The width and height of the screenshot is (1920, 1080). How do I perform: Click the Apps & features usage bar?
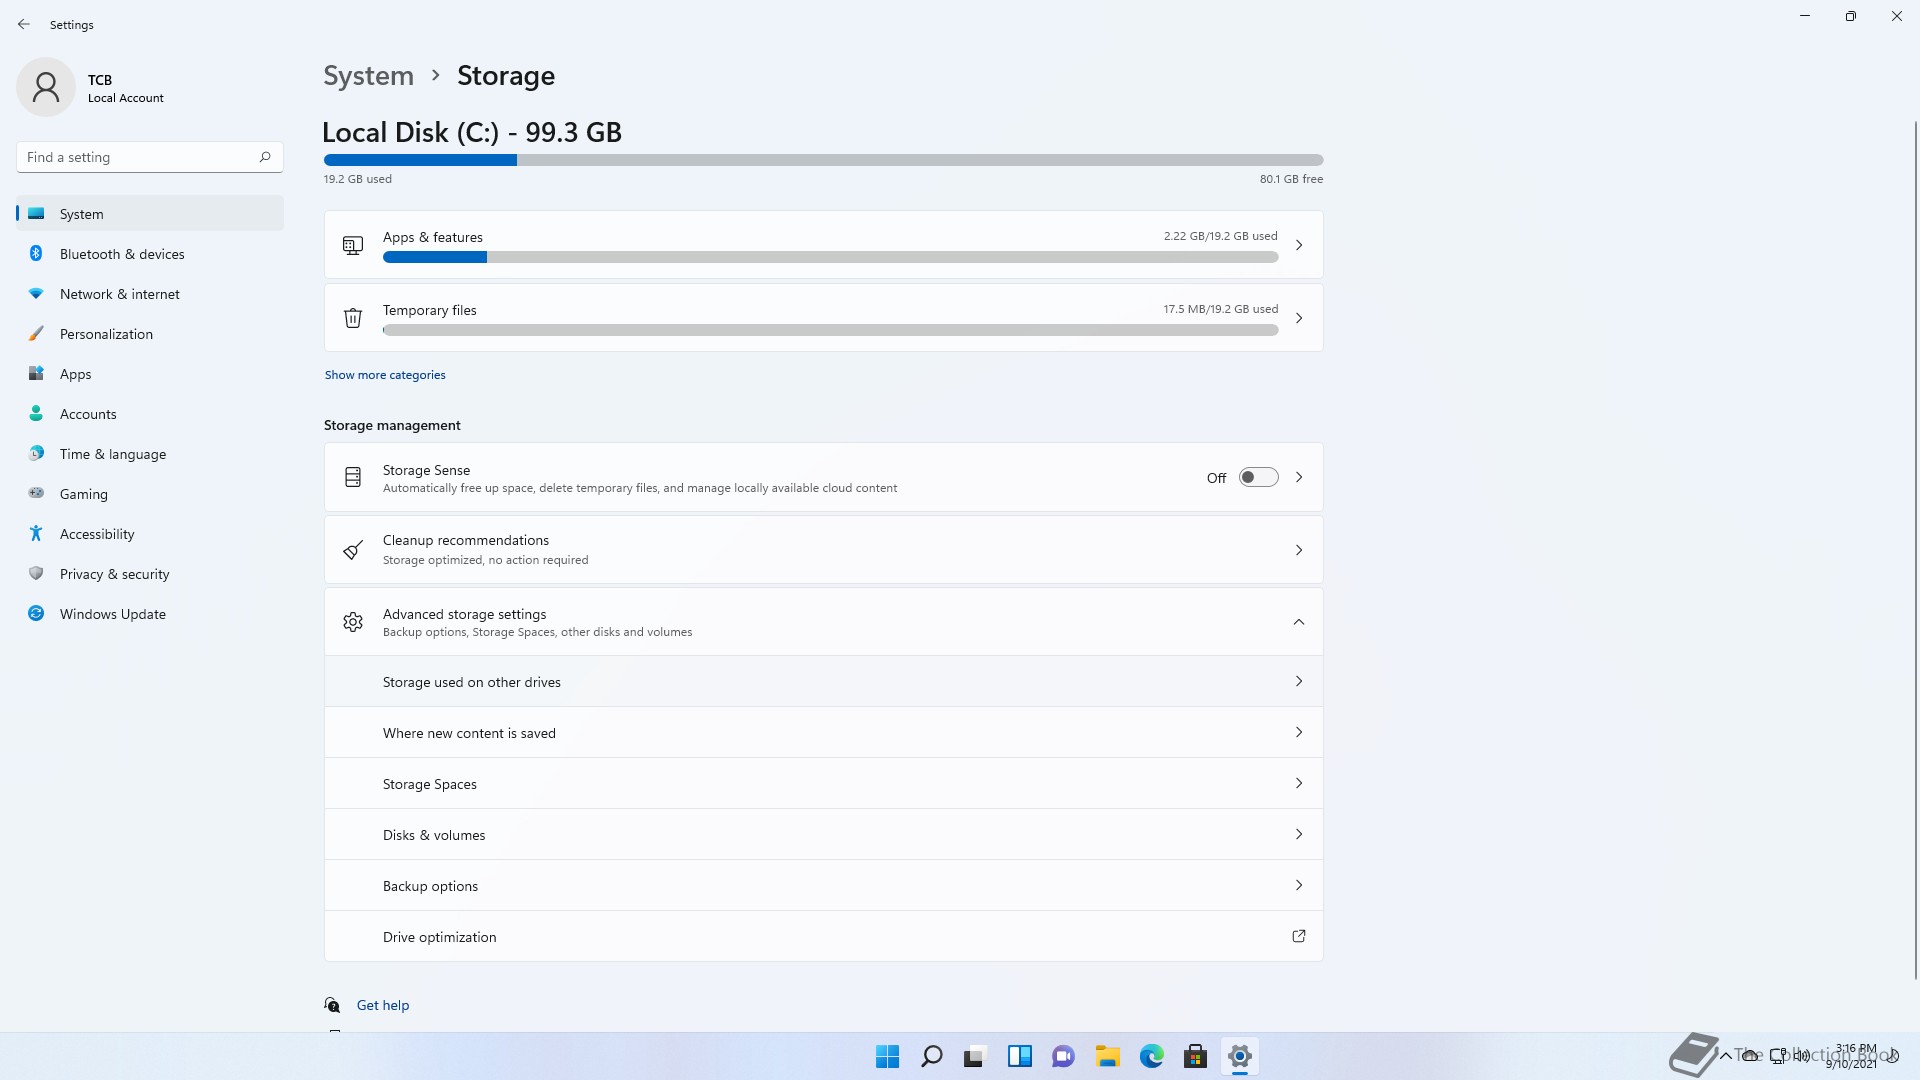click(x=830, y=257)
